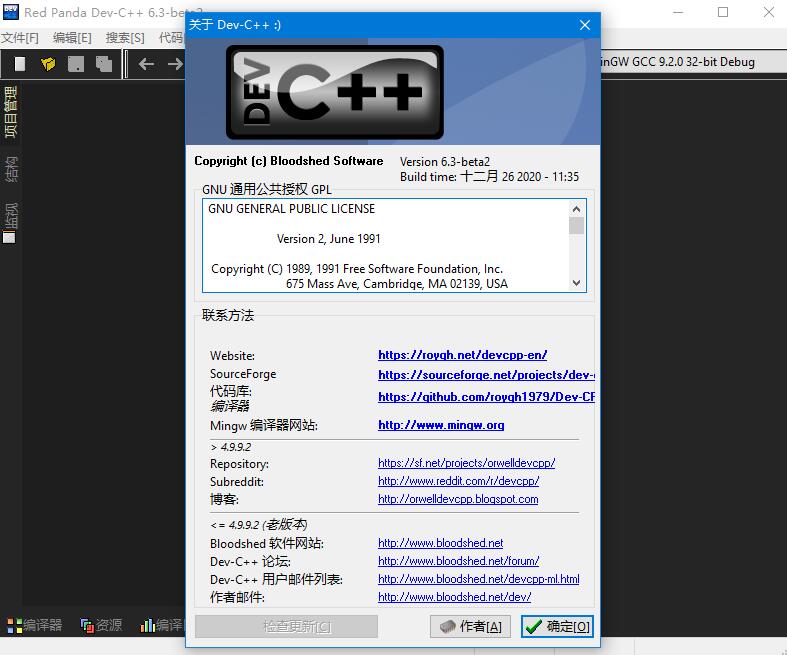Screen dimensions: 787x655
Task: Click the license text scrollbar thumb
Action: tap(577, 225)
